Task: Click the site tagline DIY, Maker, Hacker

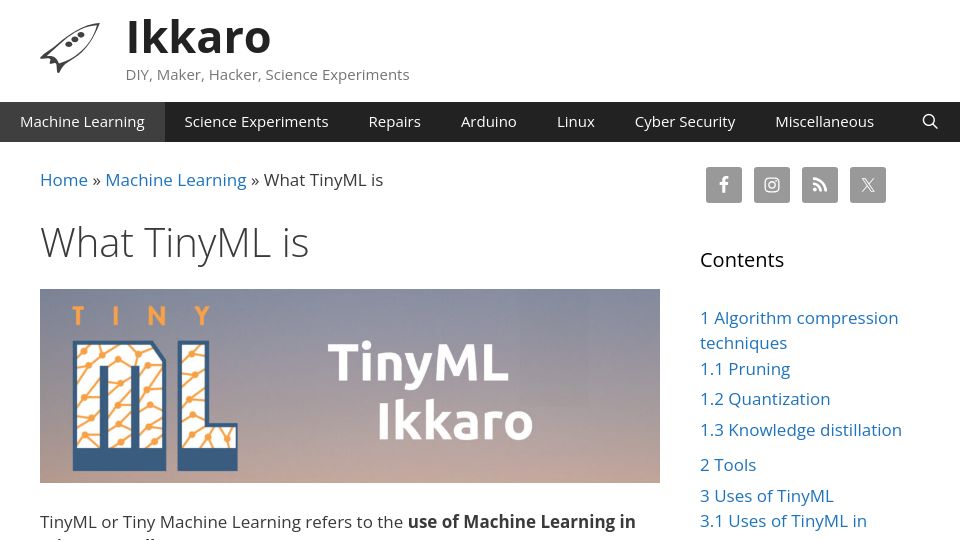Action: (x=268, y=75)
